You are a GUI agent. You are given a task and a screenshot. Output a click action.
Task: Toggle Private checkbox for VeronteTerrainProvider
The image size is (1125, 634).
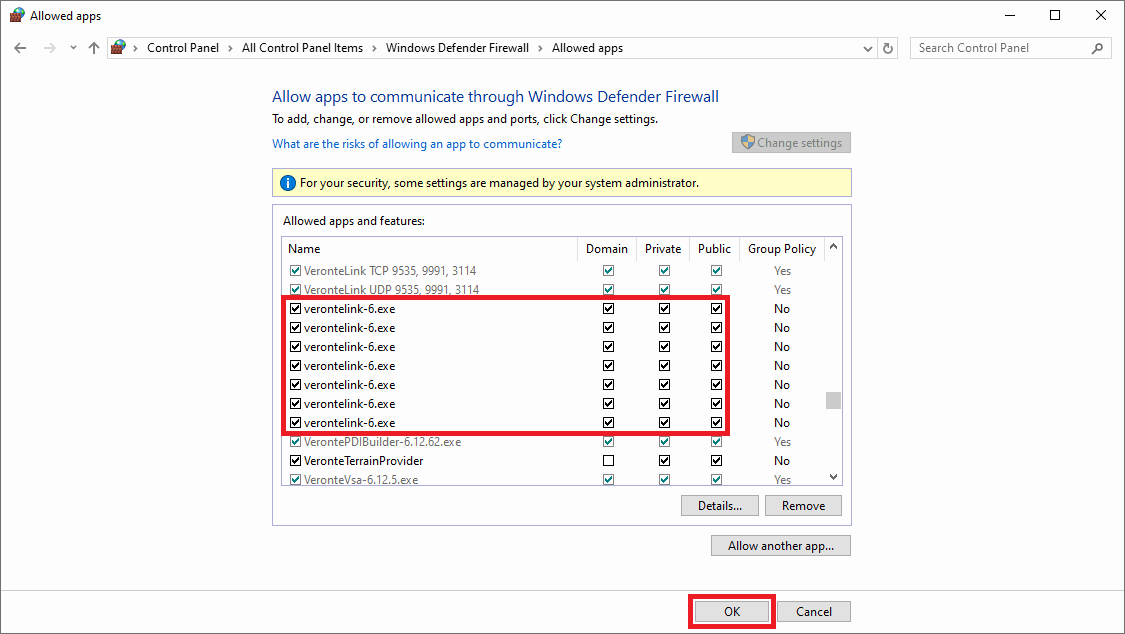click(x=663, y=461)
